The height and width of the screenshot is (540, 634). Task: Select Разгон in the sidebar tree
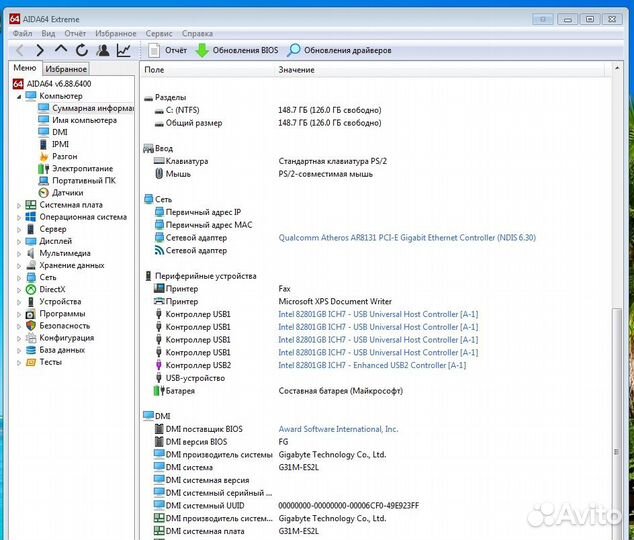click(x=64, y=157)
